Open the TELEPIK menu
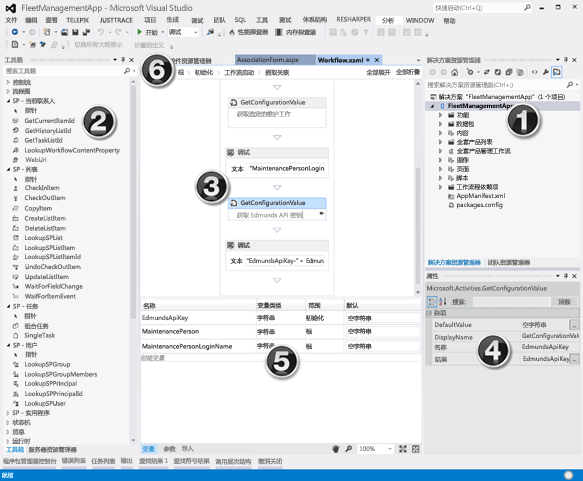The image size is (583, 481). (77, 20)
